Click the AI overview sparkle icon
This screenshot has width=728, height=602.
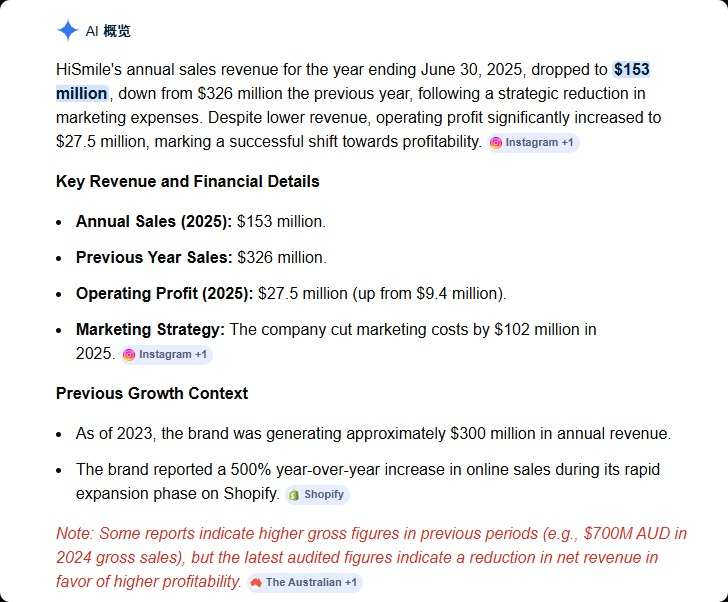tap(67, 30)
